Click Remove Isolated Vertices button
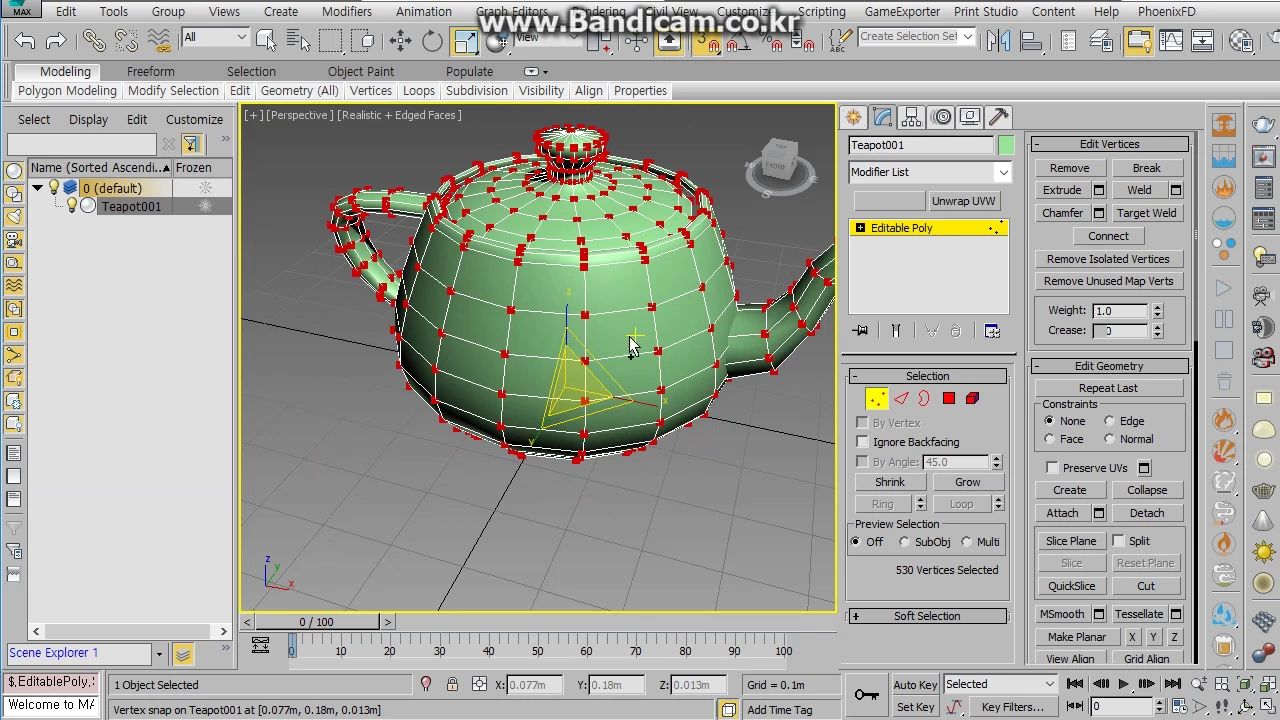This screenshot has width=1280, height=720. click(x=1108, y=259)
